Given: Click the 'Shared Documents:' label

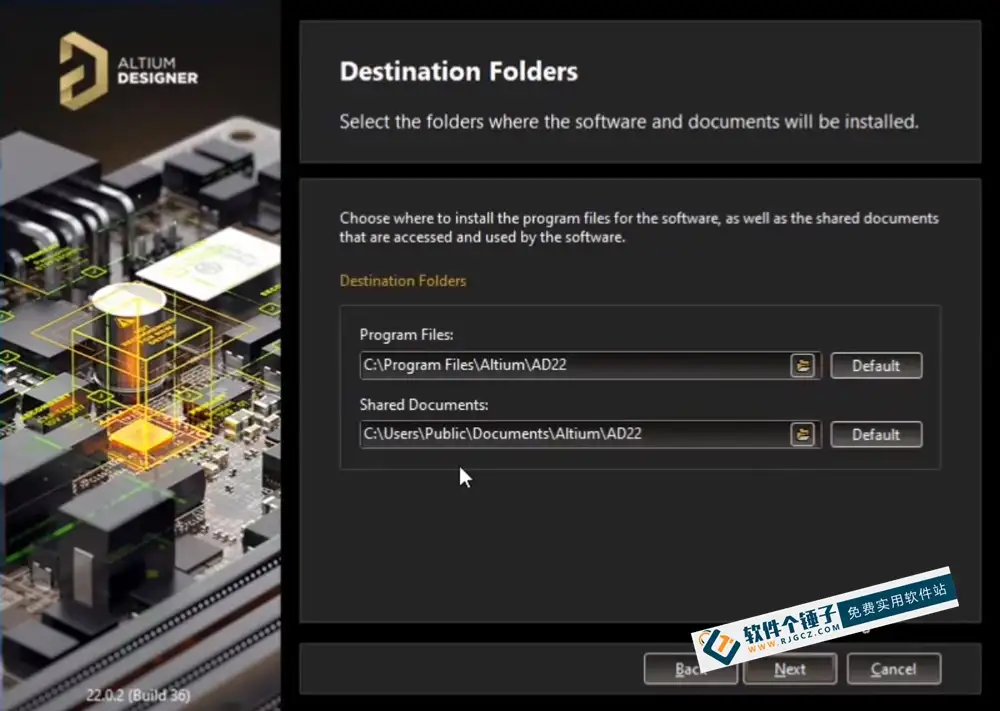Looking at the screenshot, I should [423, 405].
